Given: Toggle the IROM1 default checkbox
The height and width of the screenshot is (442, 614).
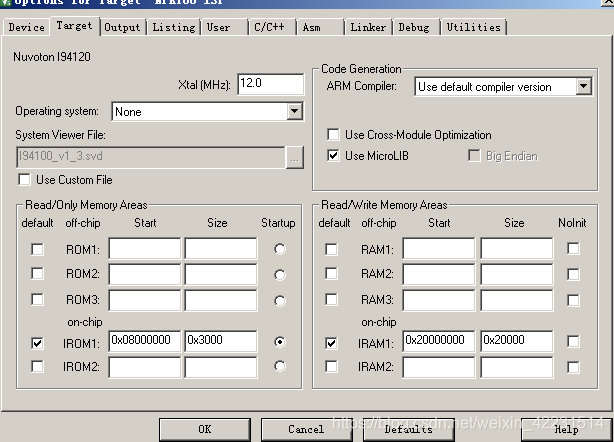Looking at the screenshot, I should click(37, 343).
